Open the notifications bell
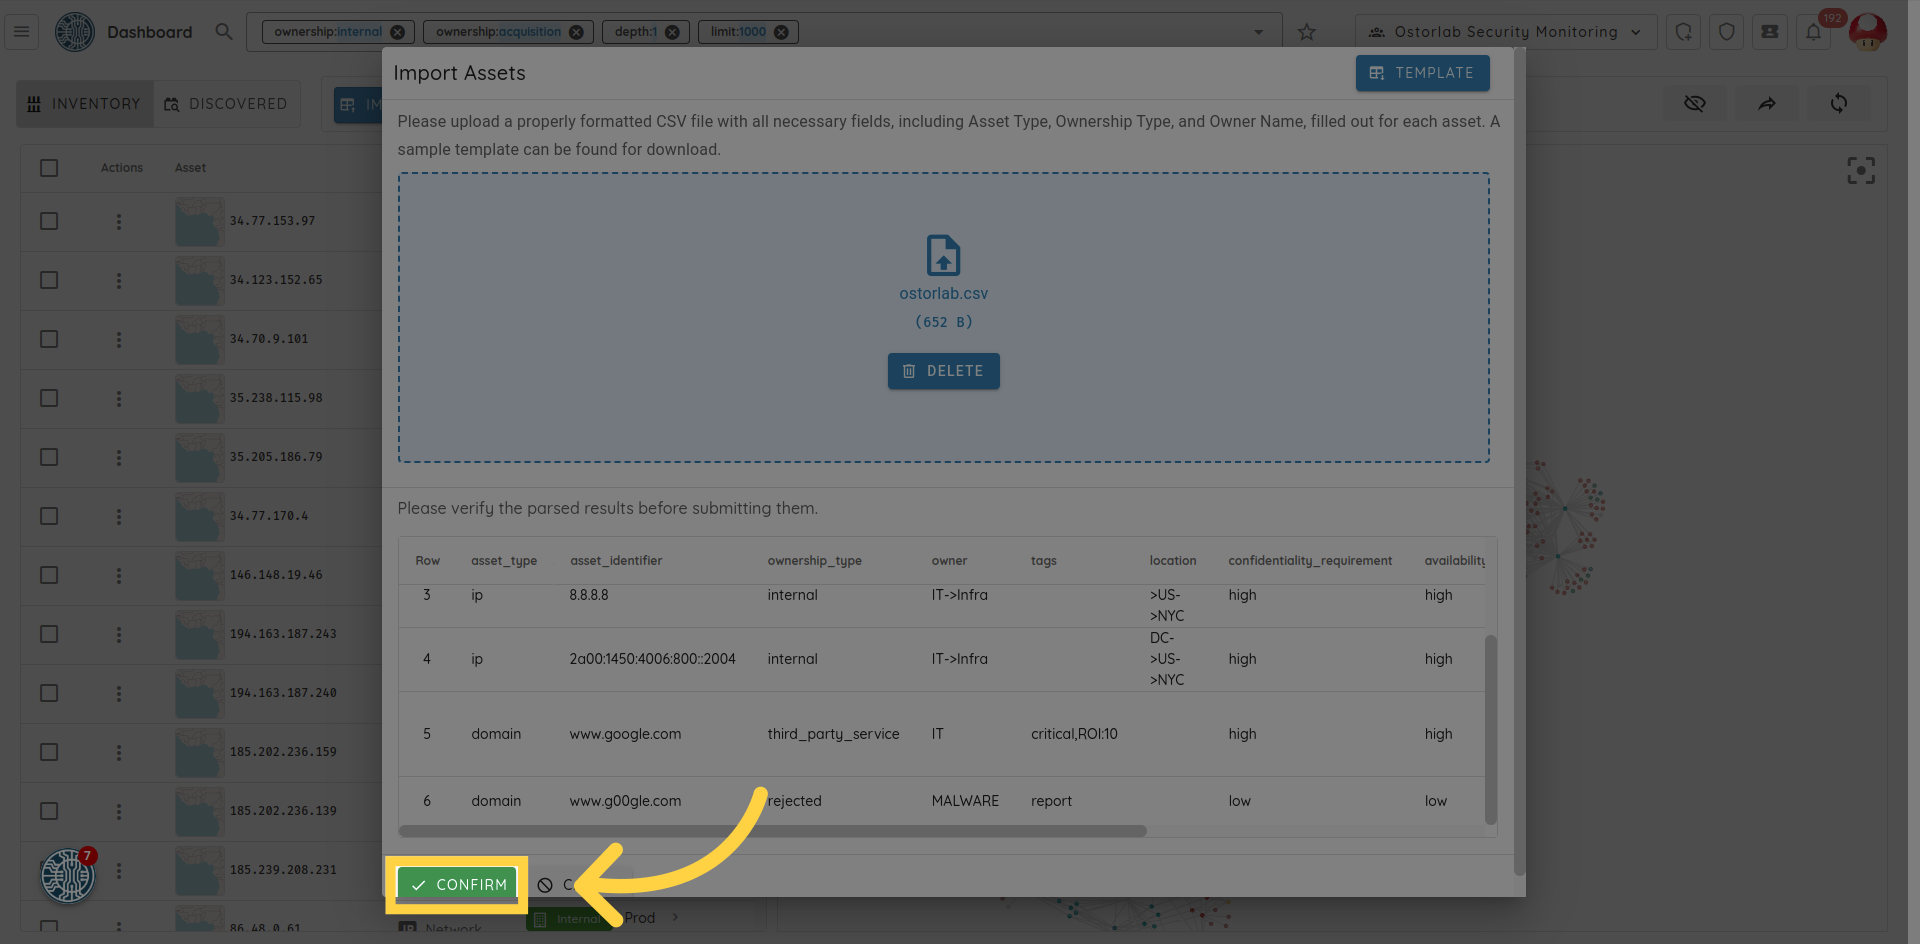 coord(1813,32)
